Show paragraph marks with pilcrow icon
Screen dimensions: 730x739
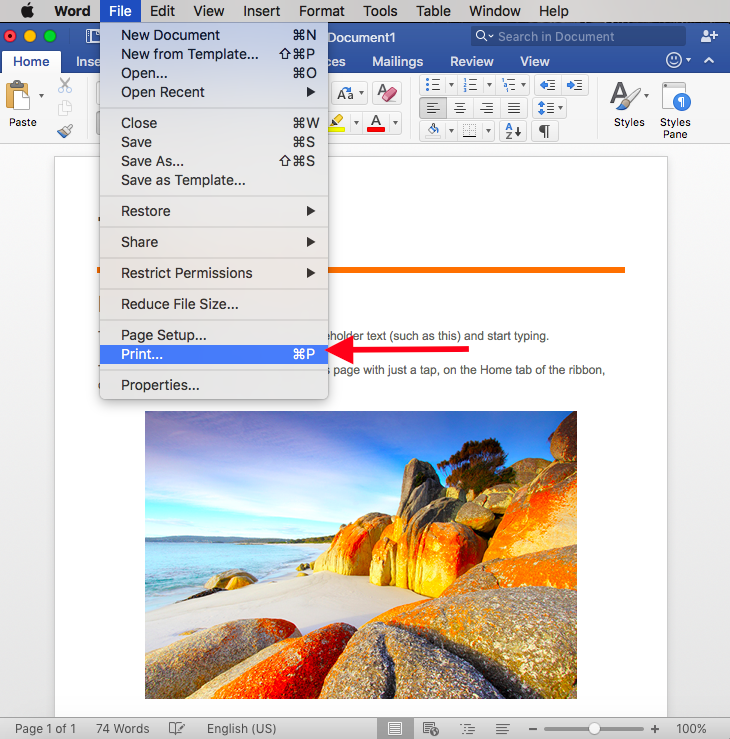click(x=544, y=131)
